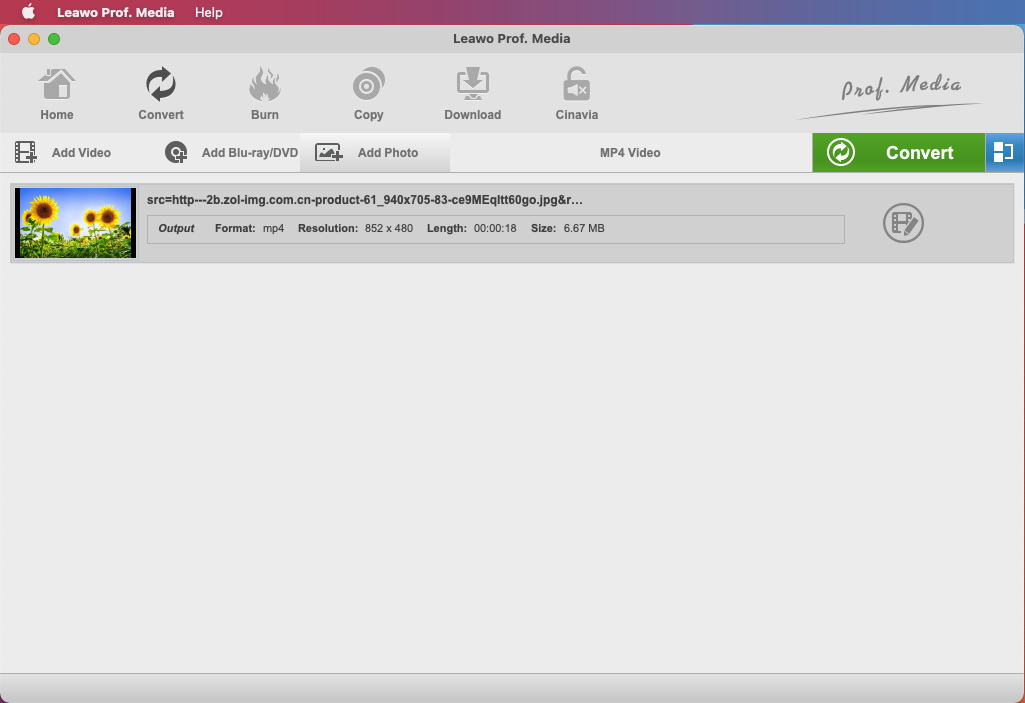Click the Add Video label

tap(81, 152)
